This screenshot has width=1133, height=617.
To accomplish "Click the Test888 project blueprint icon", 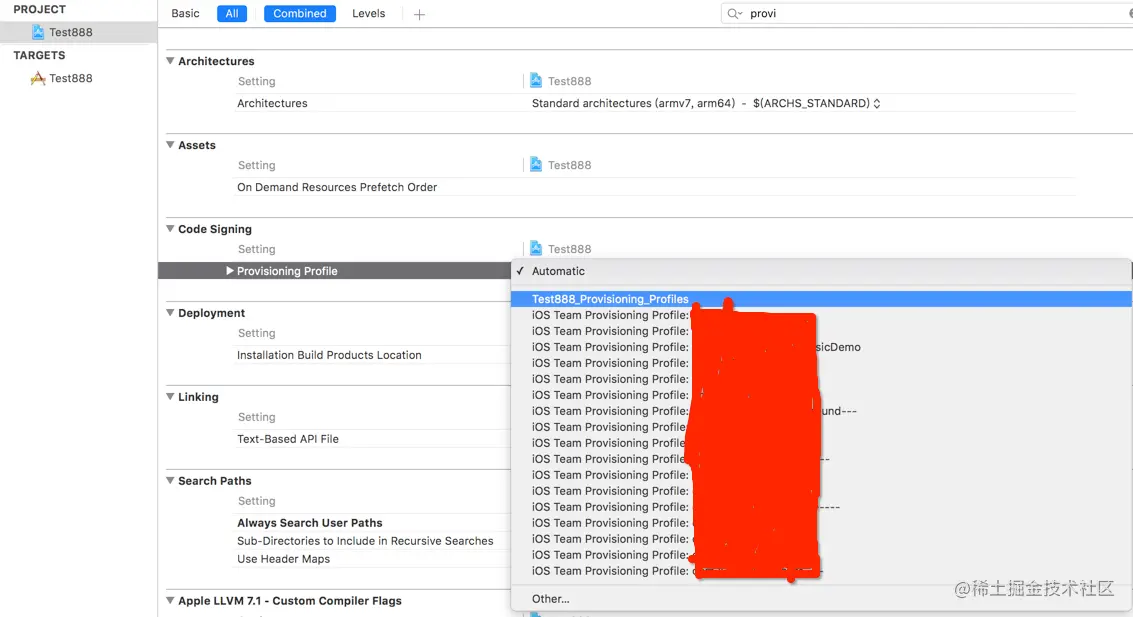I will (x=38, y=32).
